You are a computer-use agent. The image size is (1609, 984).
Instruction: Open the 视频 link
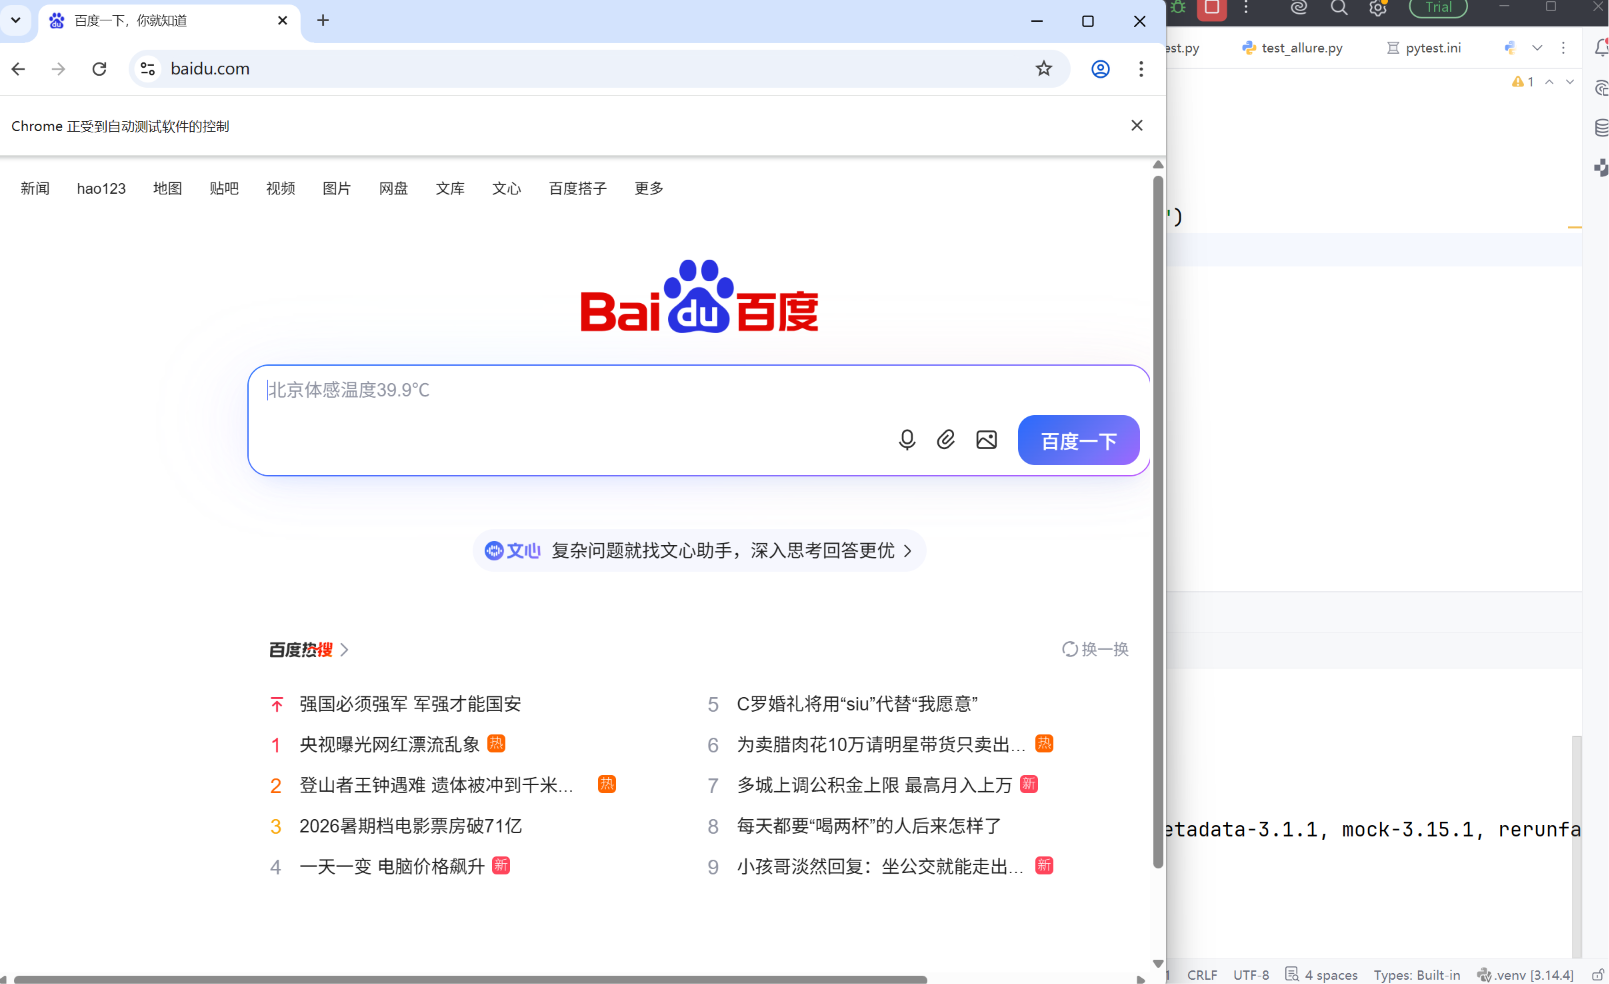coord(281,188)
